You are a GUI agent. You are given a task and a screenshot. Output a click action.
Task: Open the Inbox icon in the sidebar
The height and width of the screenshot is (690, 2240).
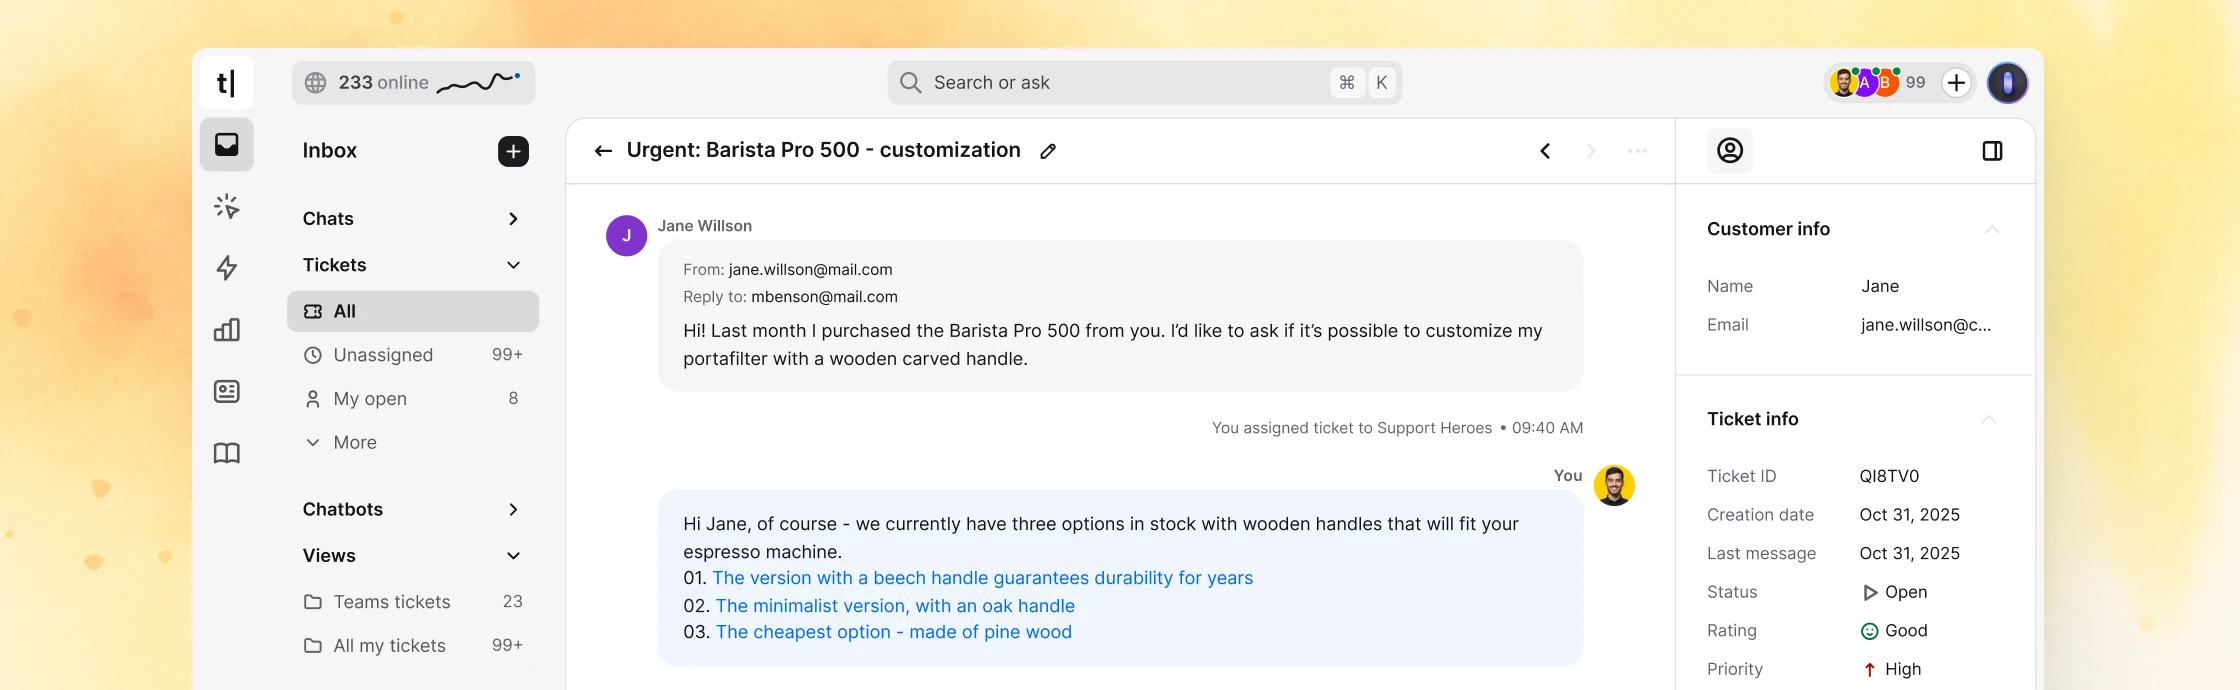tap(227, 145)
